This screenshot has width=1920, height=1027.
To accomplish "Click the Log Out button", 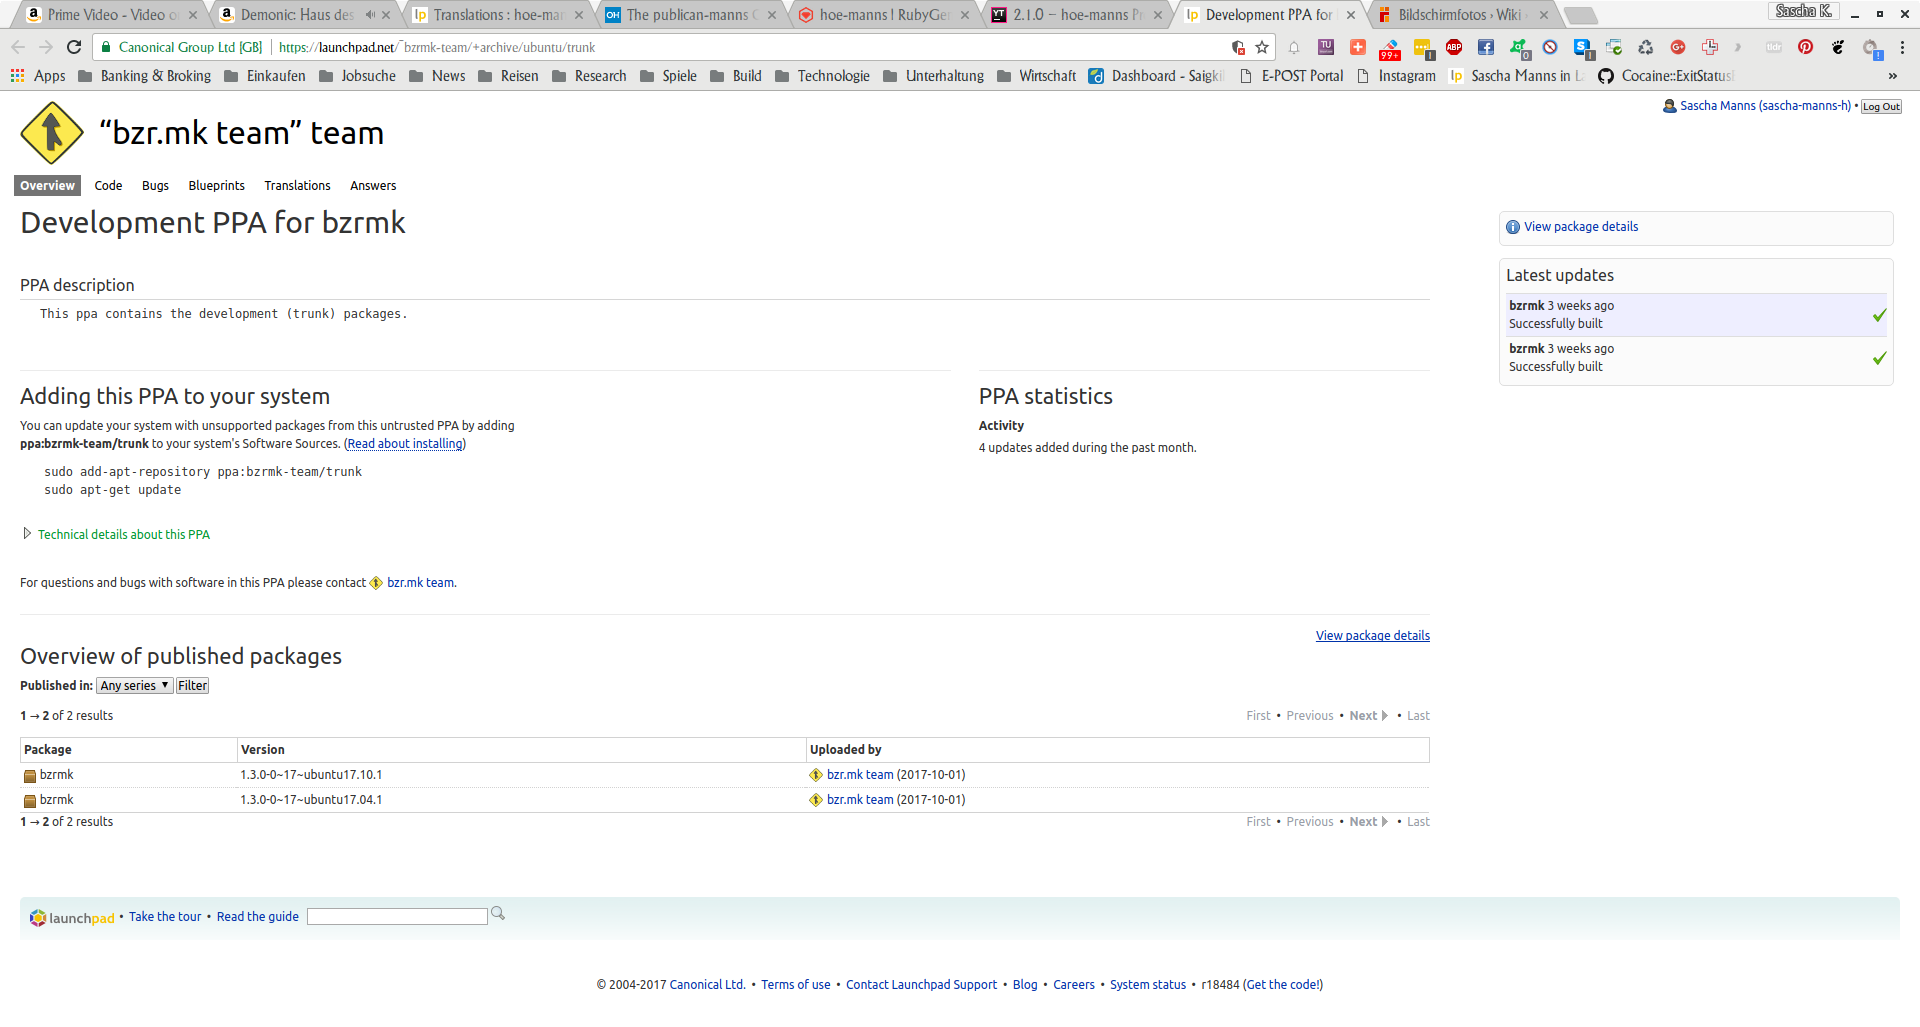I will coord(1881,107).
